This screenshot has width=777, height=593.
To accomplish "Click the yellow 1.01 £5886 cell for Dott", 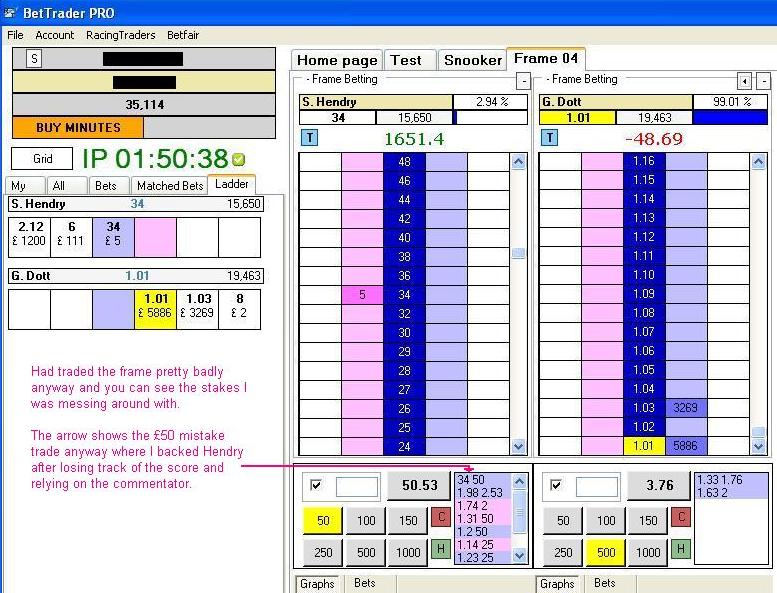I will point(156,310).
